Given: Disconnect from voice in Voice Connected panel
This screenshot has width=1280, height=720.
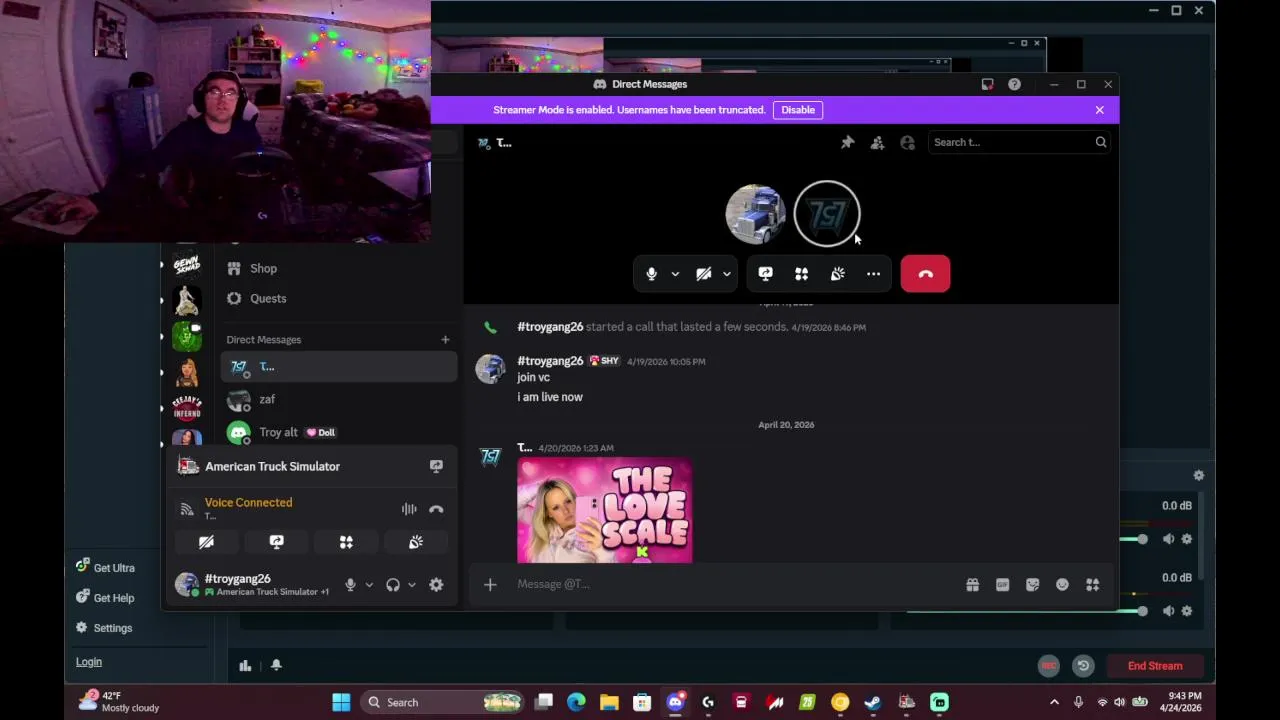Looking at the screenshot, I should coord(436,509).
